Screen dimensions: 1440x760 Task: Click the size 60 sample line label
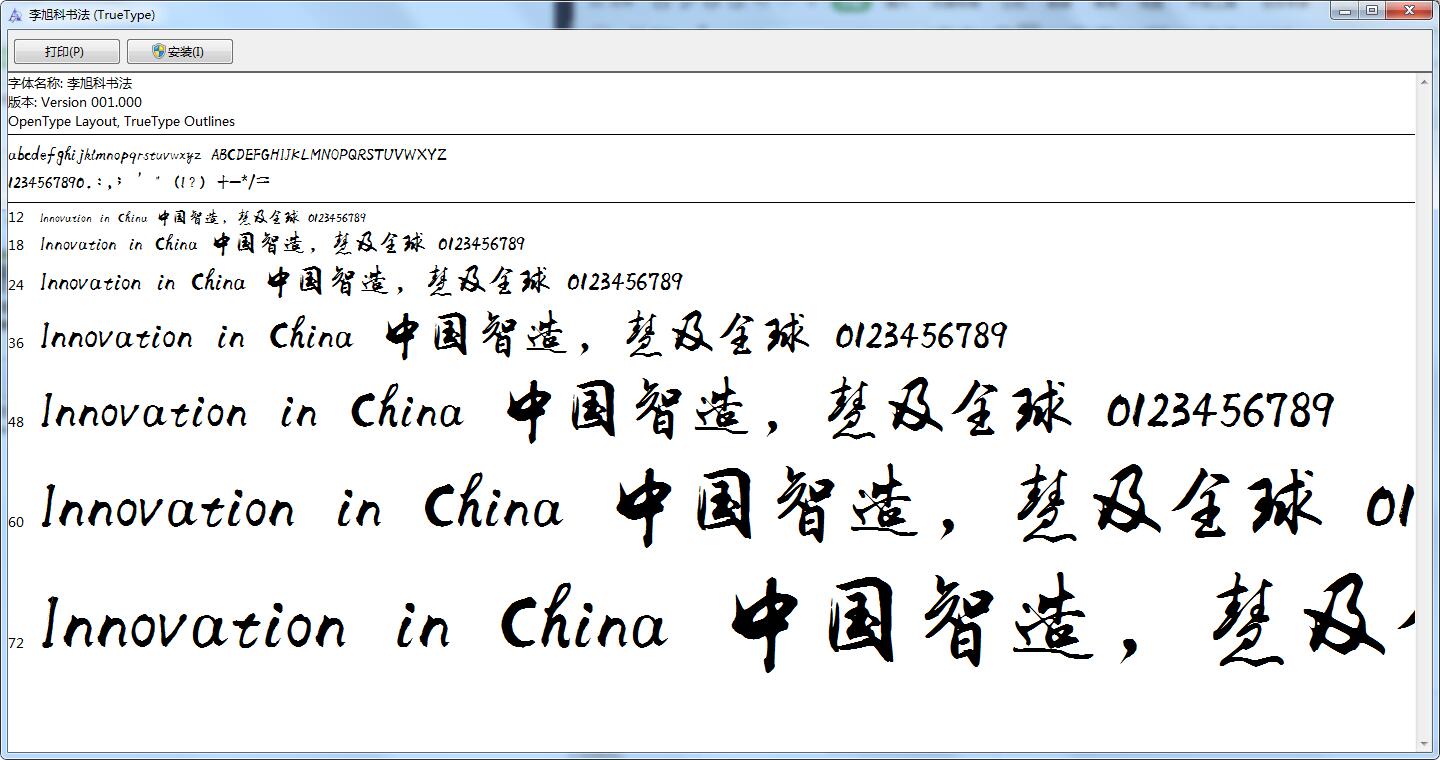[16, 522]
